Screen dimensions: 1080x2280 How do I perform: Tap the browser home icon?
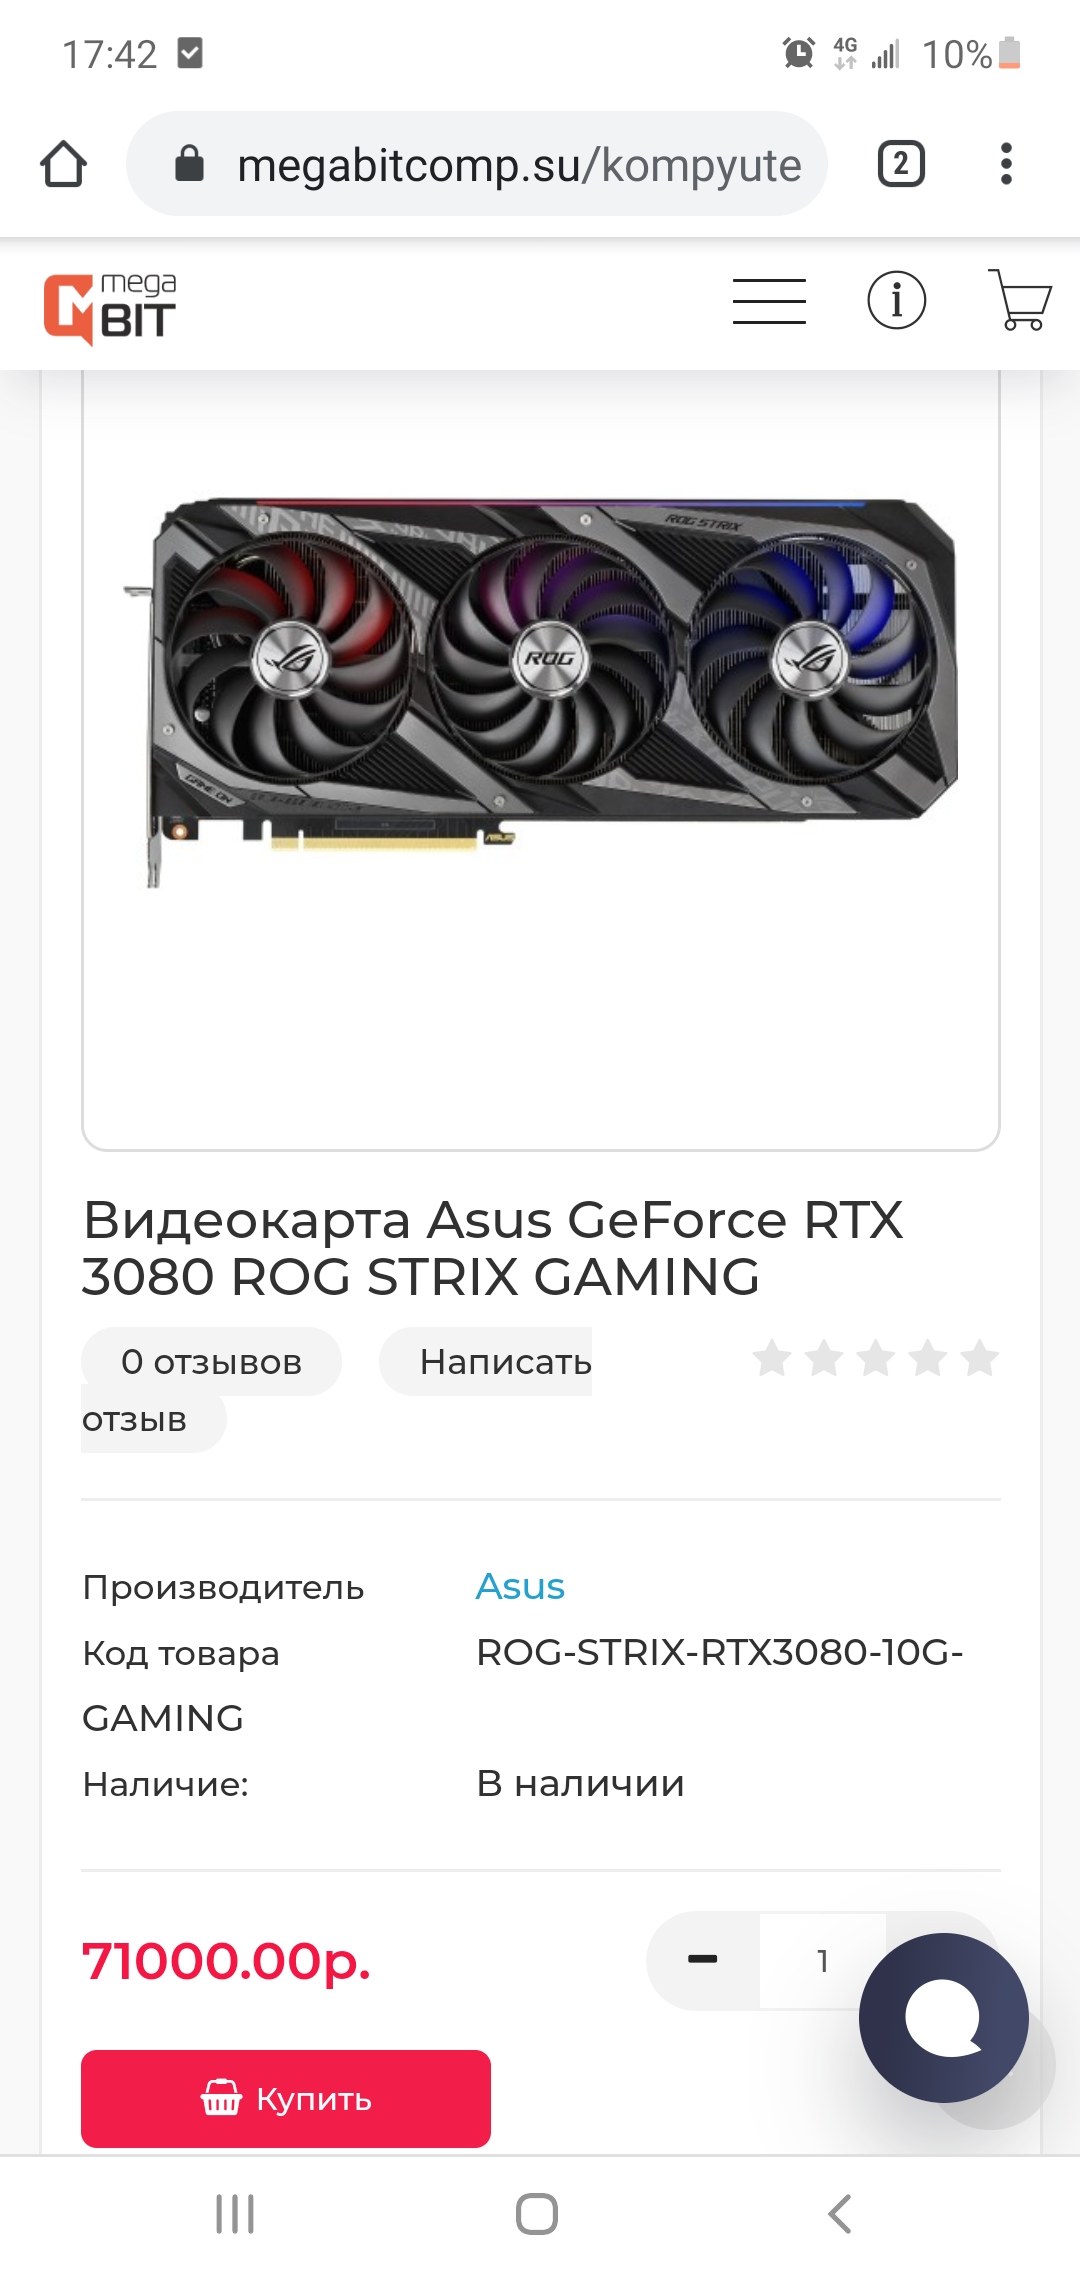(x=63, y=164)
